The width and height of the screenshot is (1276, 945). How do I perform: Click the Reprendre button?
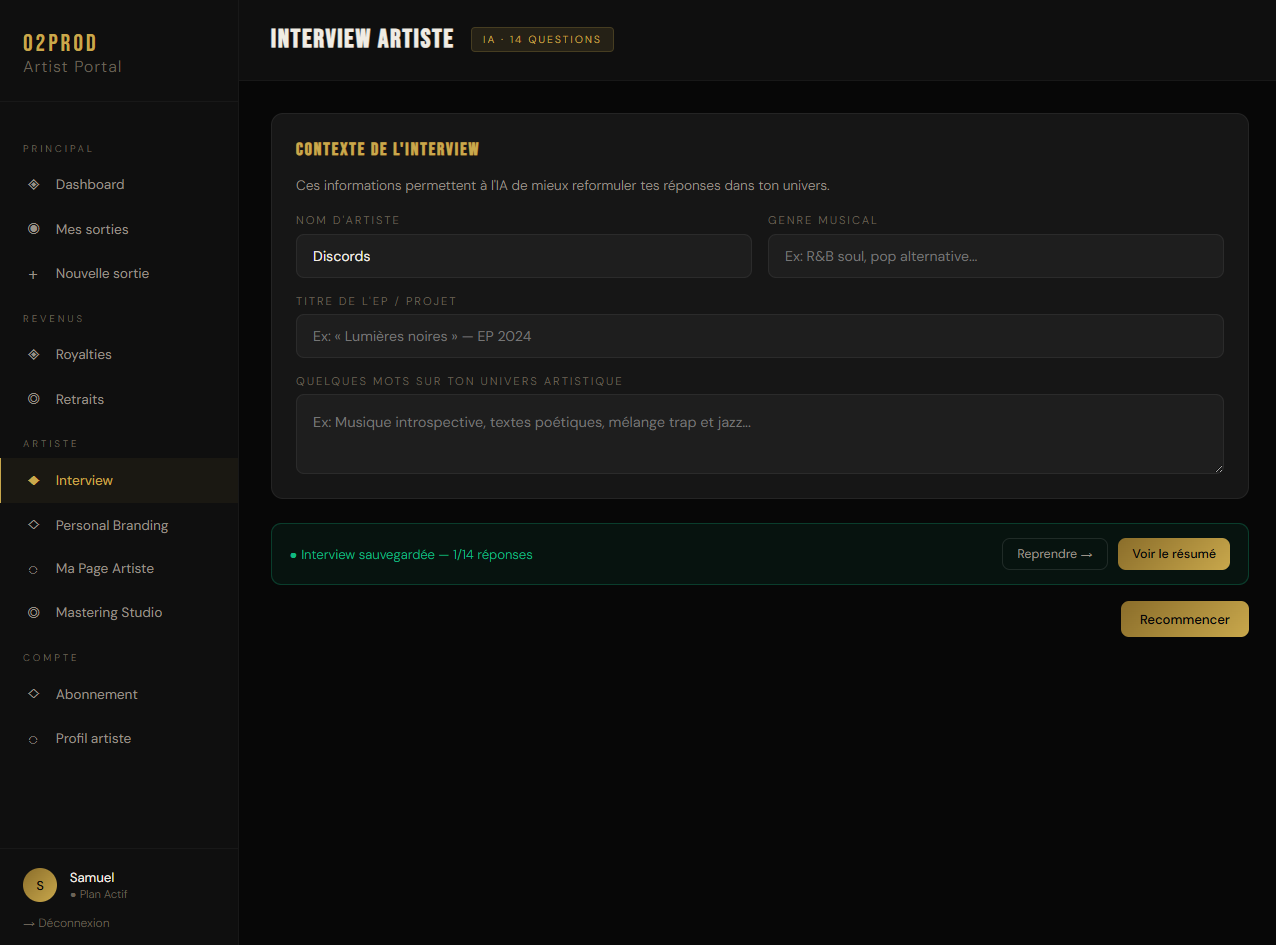[x=1055, y=554]
